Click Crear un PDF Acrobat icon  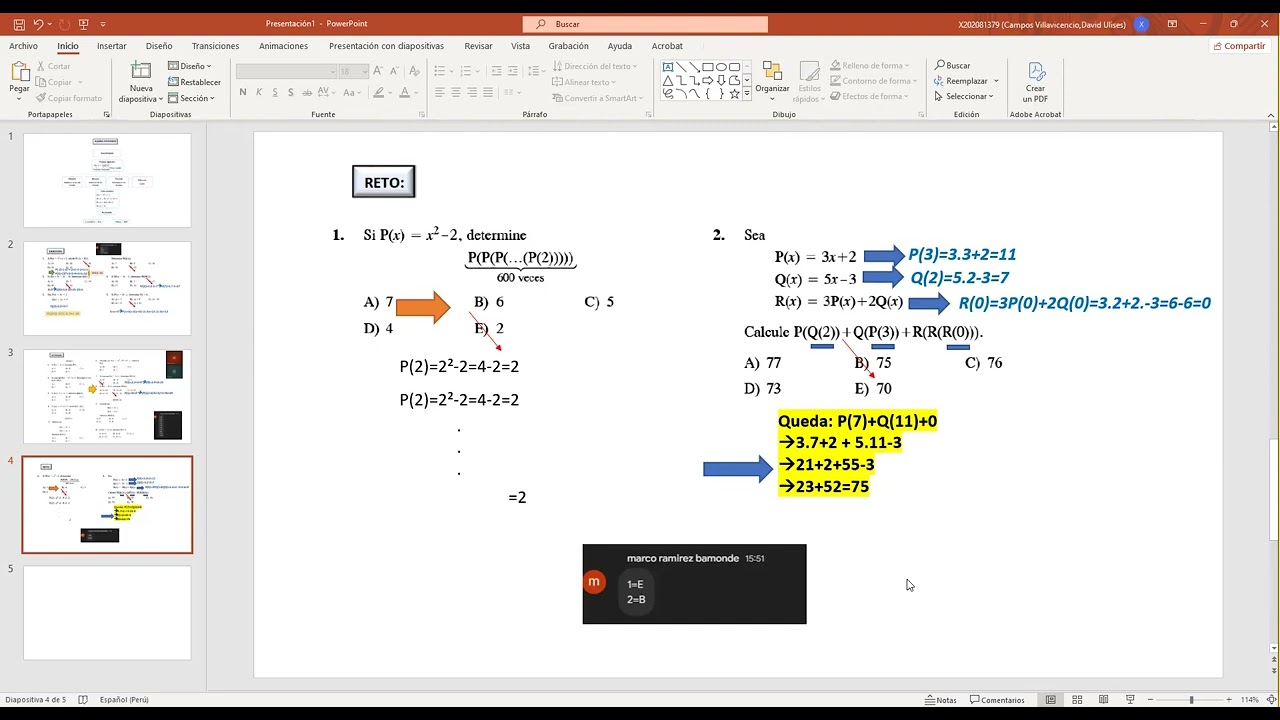point(1035,82)
